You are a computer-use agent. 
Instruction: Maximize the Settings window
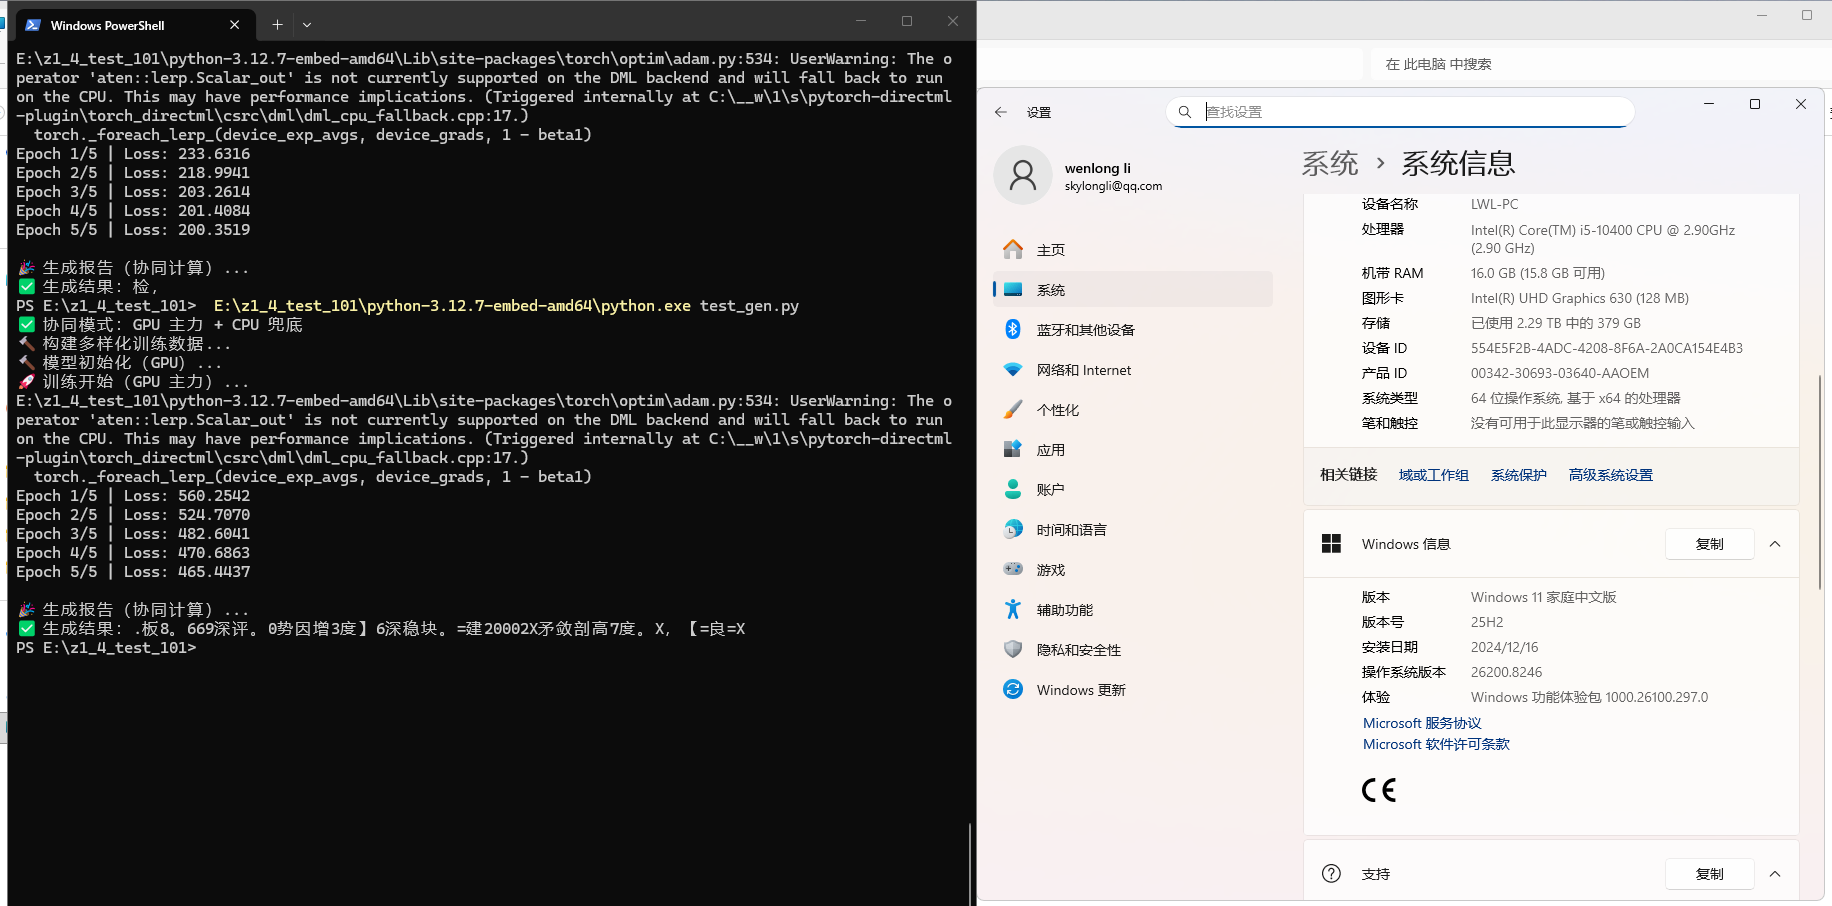point(1754,104)
